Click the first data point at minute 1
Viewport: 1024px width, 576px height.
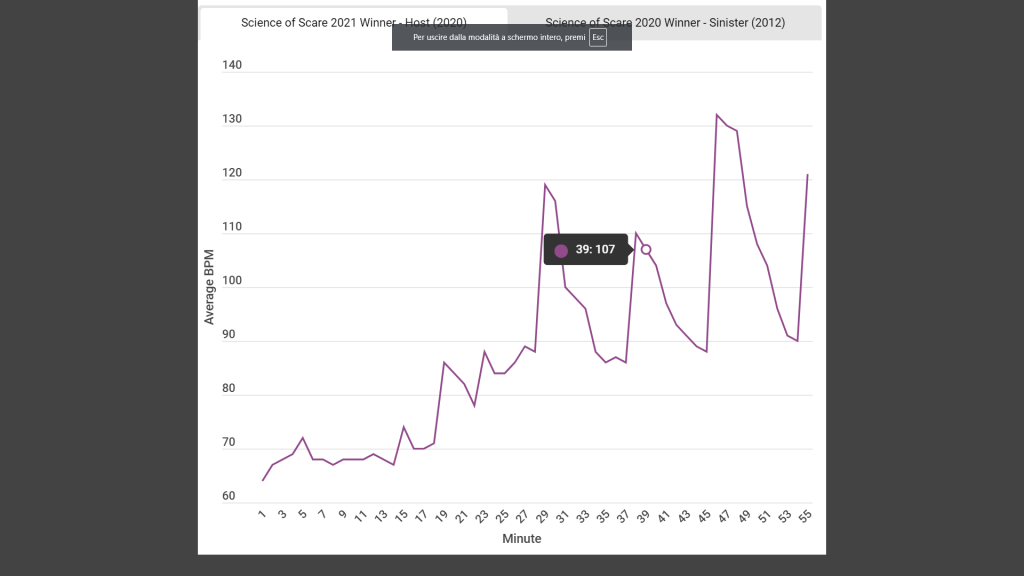[x=263, y=480]
